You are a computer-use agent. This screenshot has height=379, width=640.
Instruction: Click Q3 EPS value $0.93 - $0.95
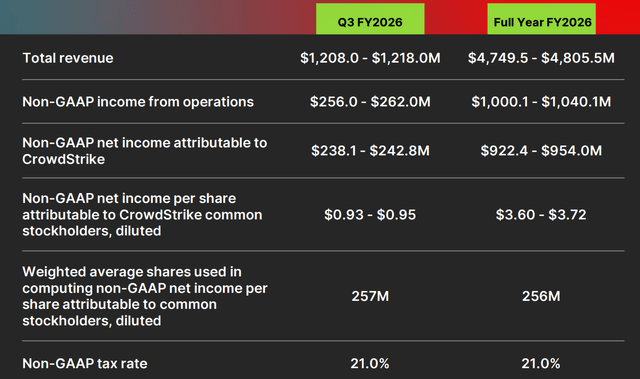coord(370,215)
